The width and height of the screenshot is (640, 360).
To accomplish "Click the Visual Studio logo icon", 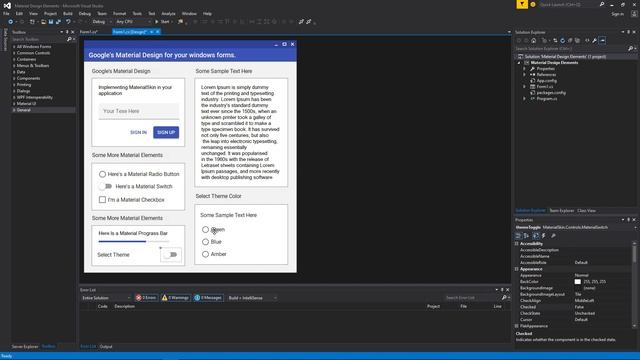I will coord(7,6).
